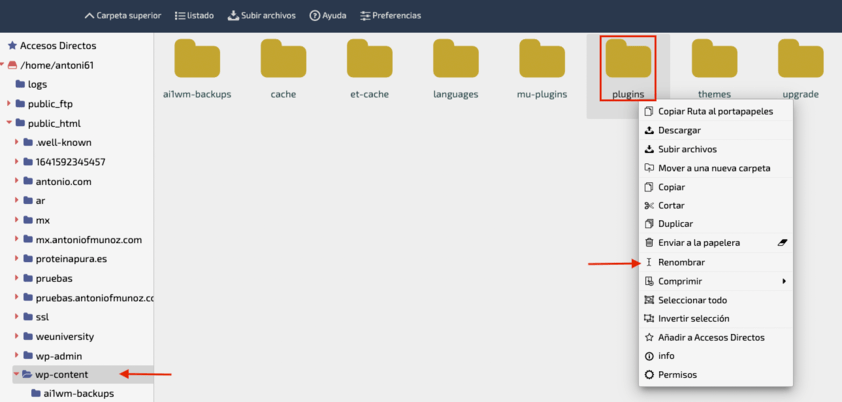
Task: Select Accesos Directos in sidebar
Action: pyautogui.click(x=58, y=46)
